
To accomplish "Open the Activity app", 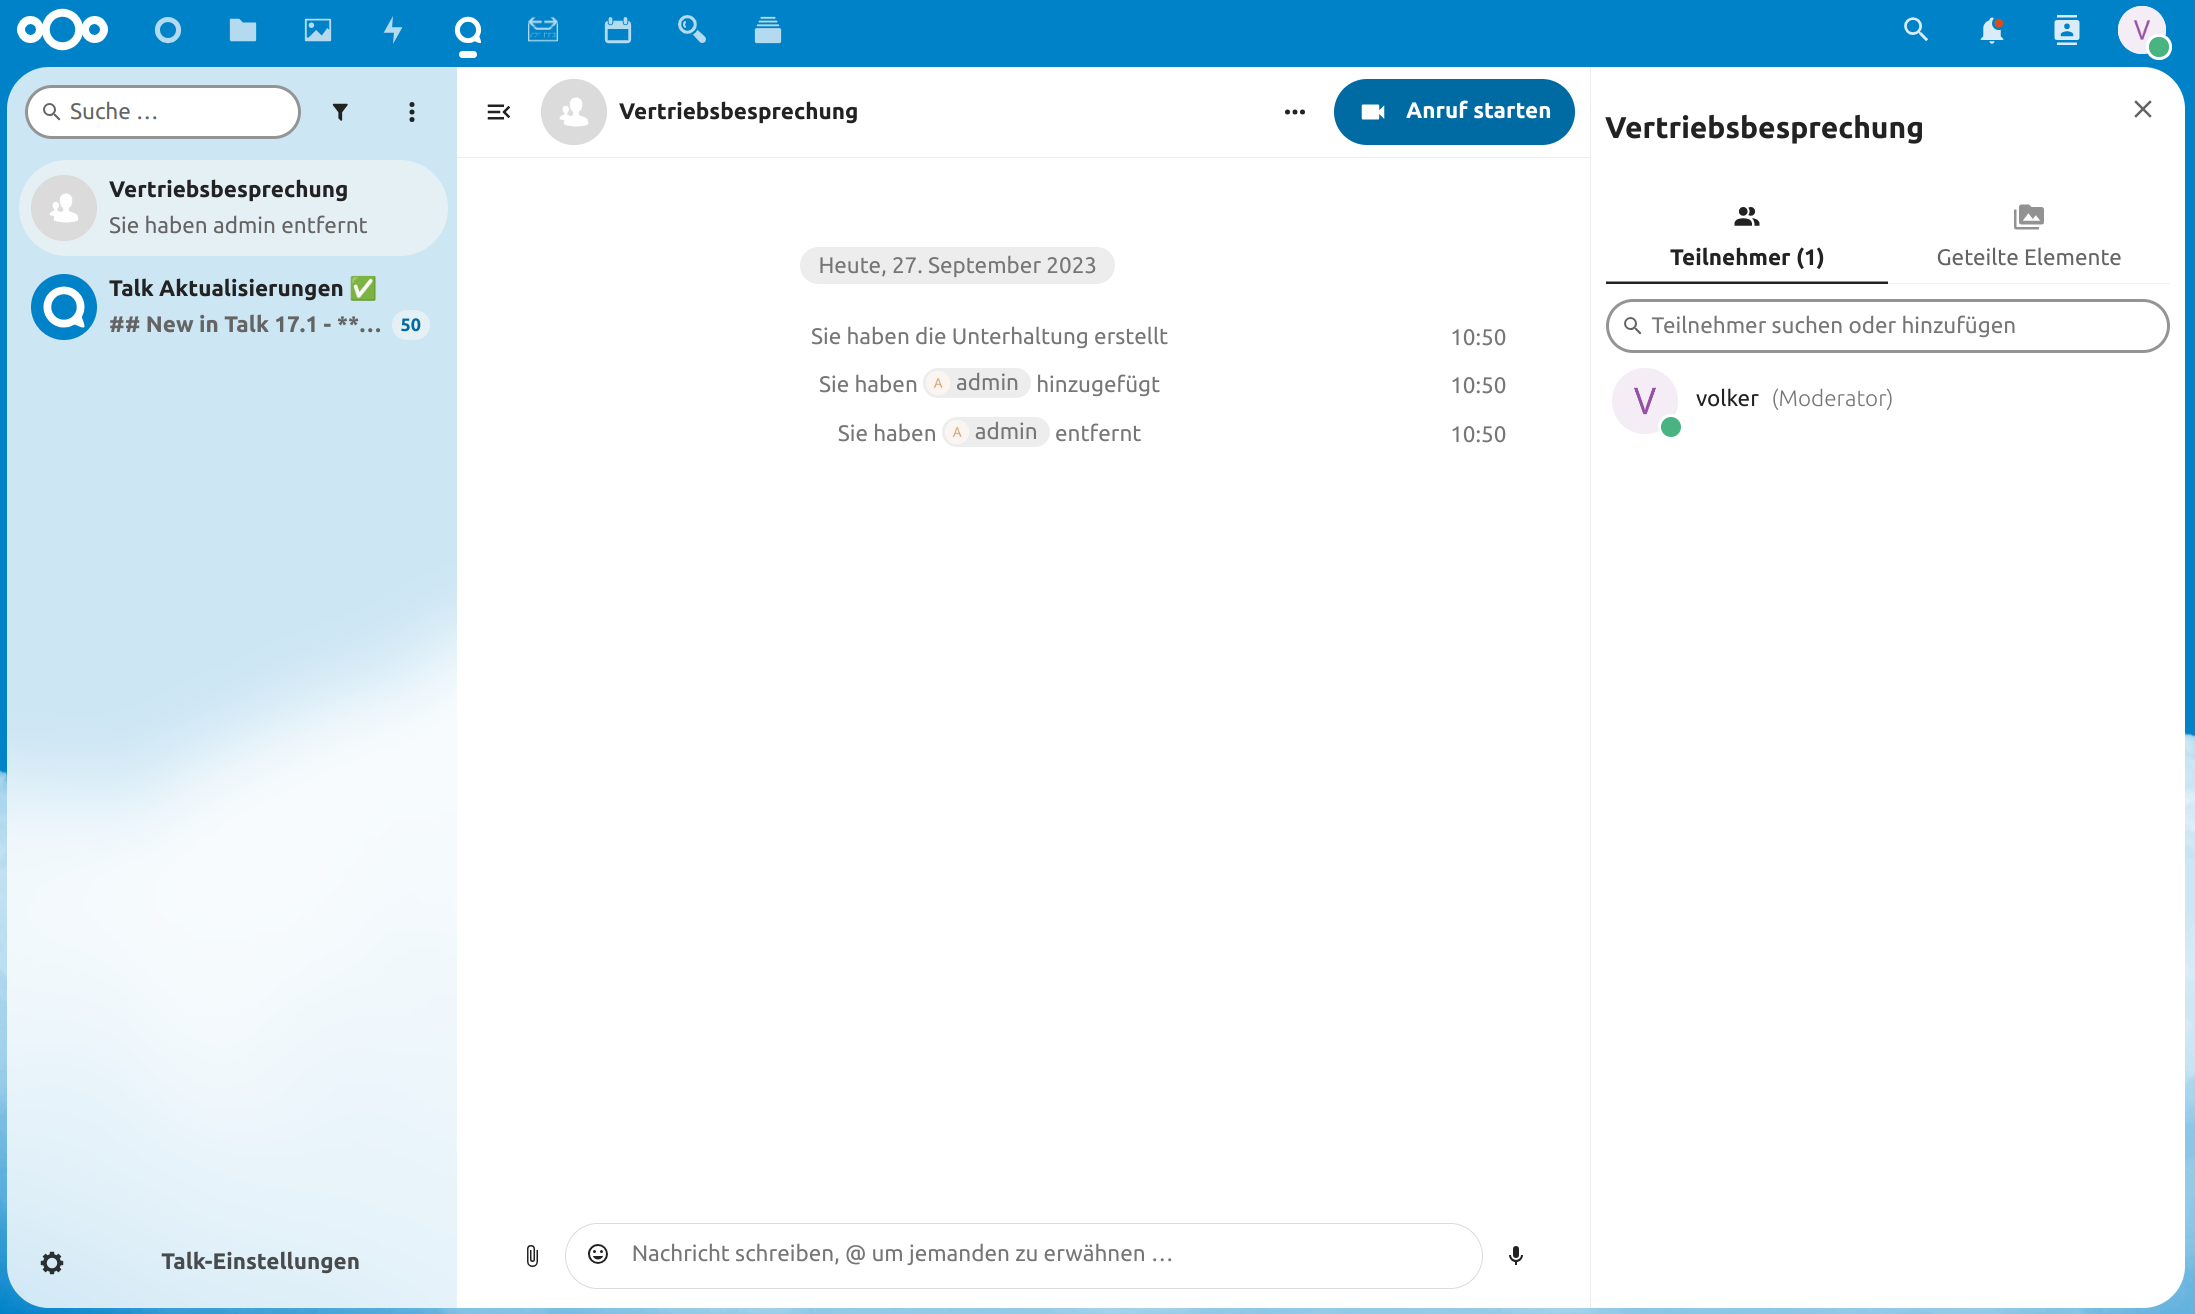I will 392,30.
